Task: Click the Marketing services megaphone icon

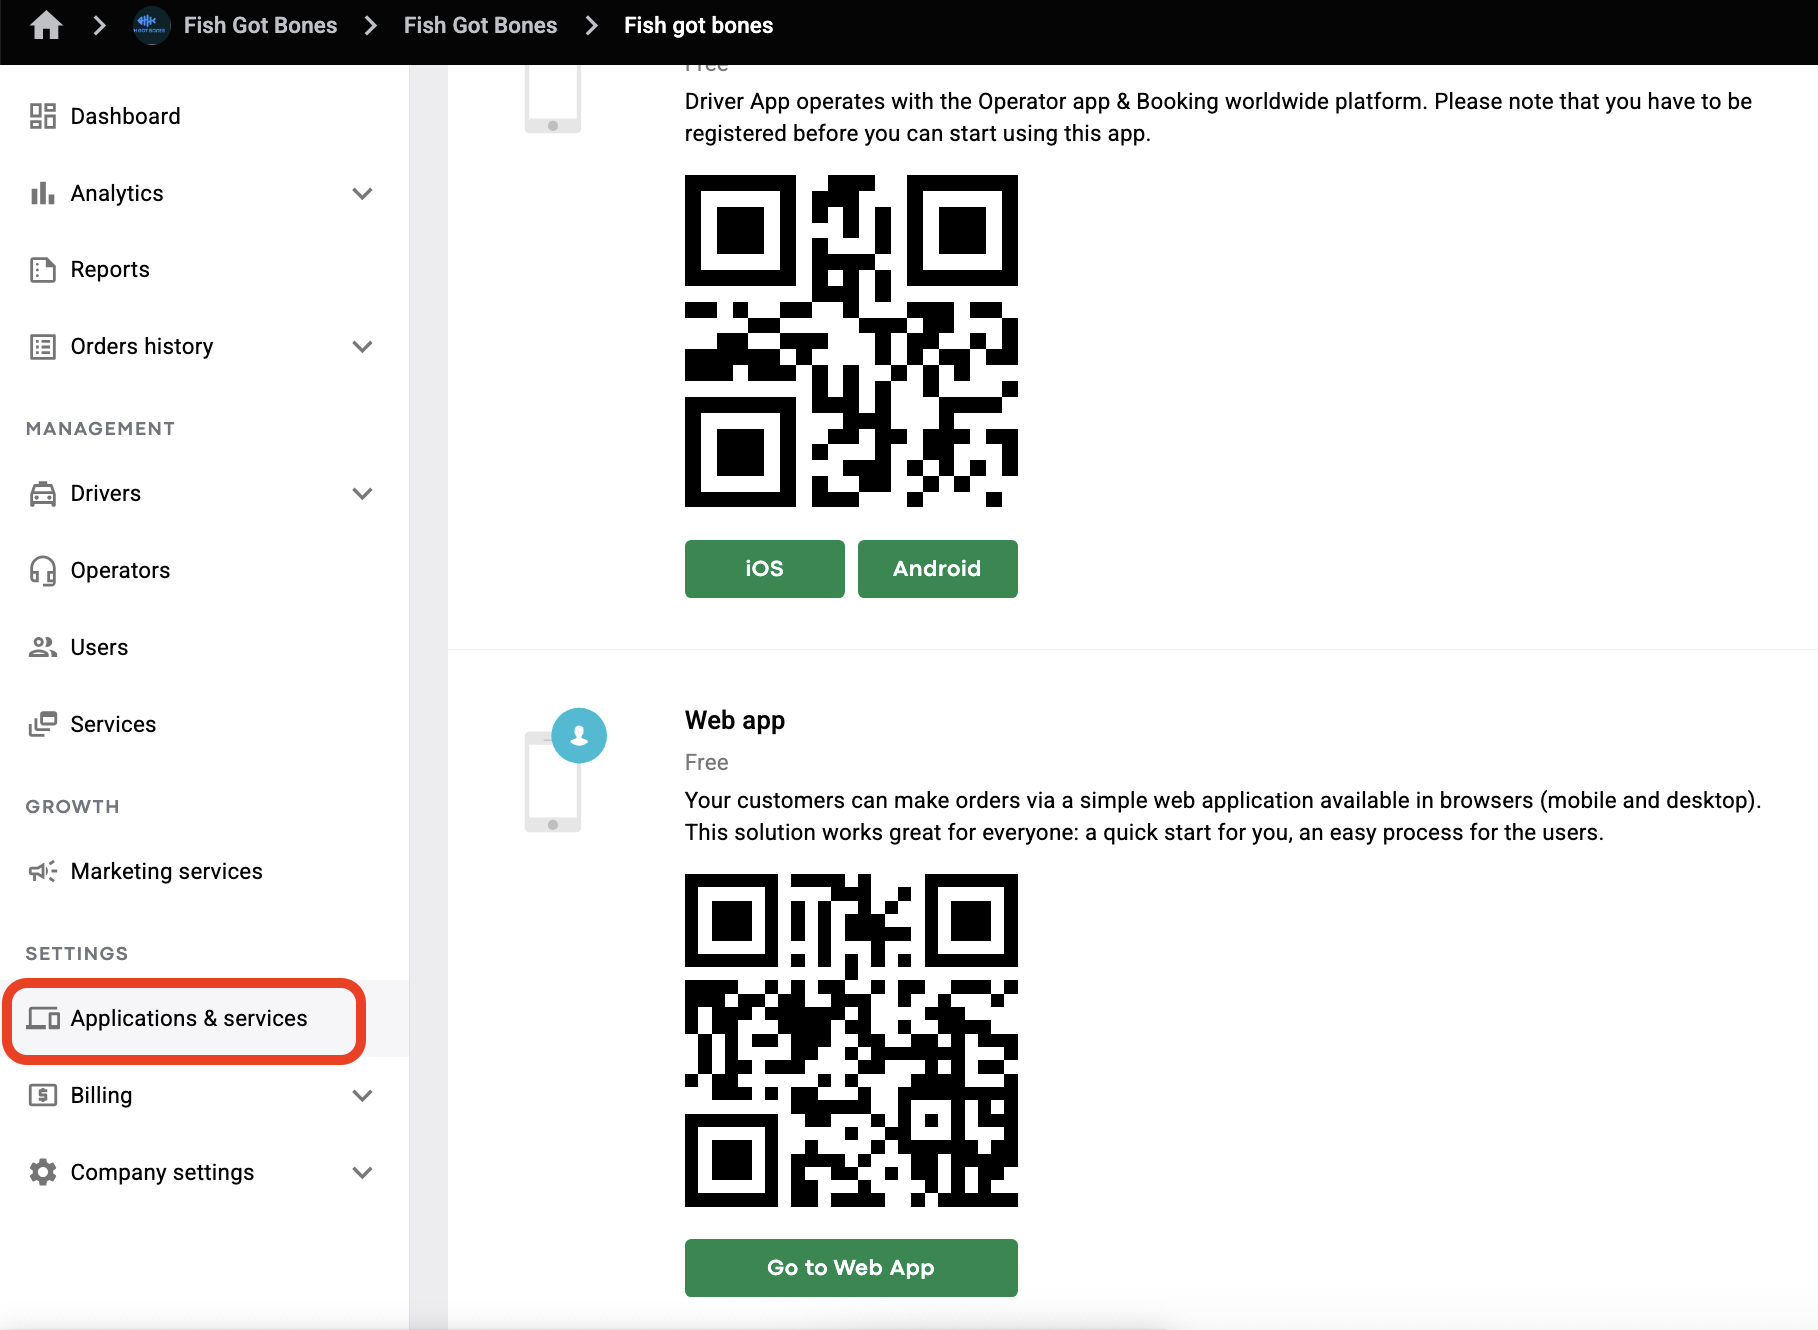Action: tap(42, 871)
